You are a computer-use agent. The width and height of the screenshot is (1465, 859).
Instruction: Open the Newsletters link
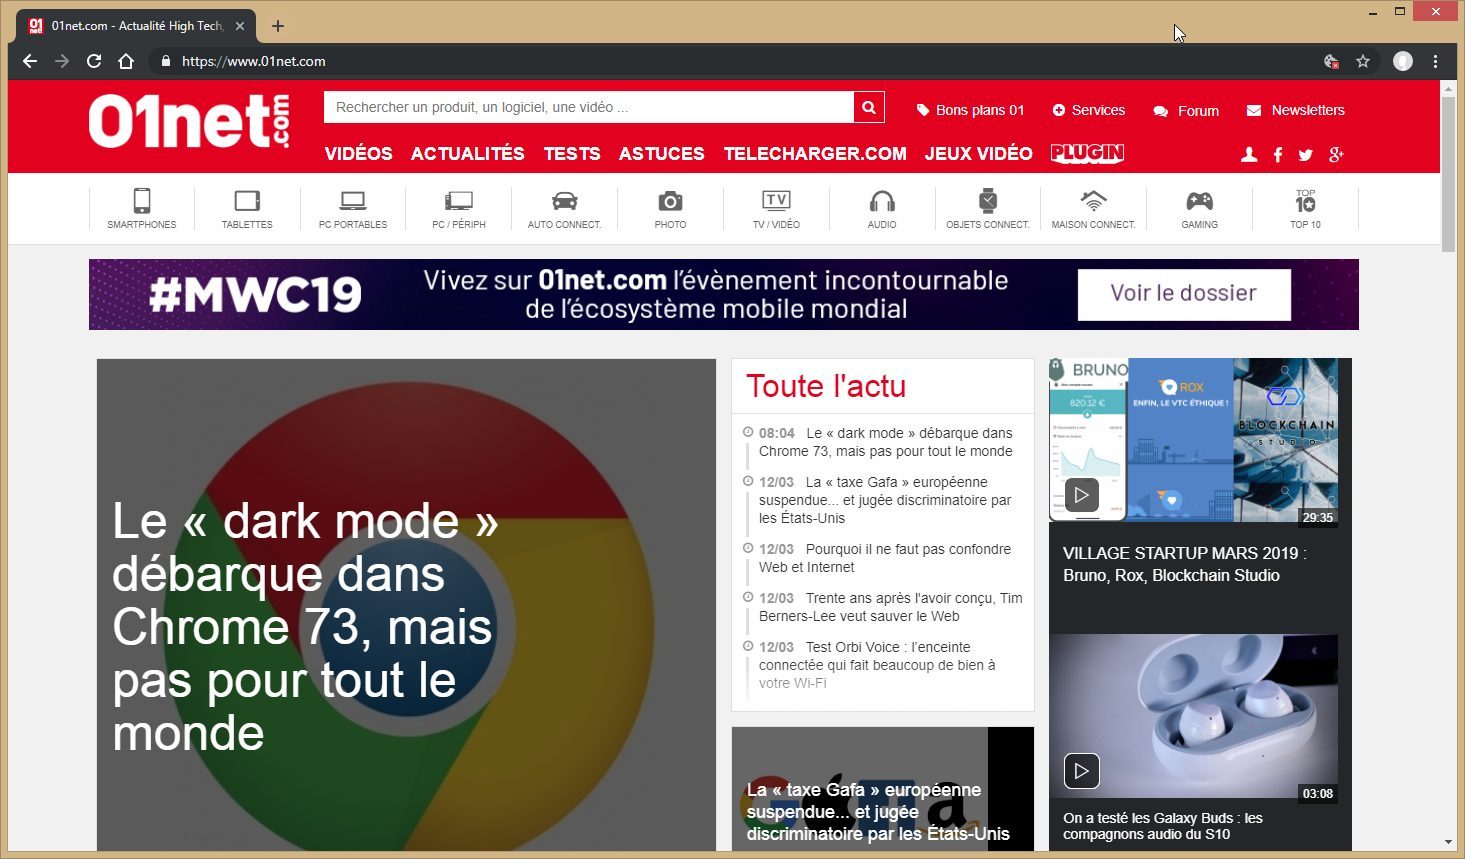(1296, 110)
